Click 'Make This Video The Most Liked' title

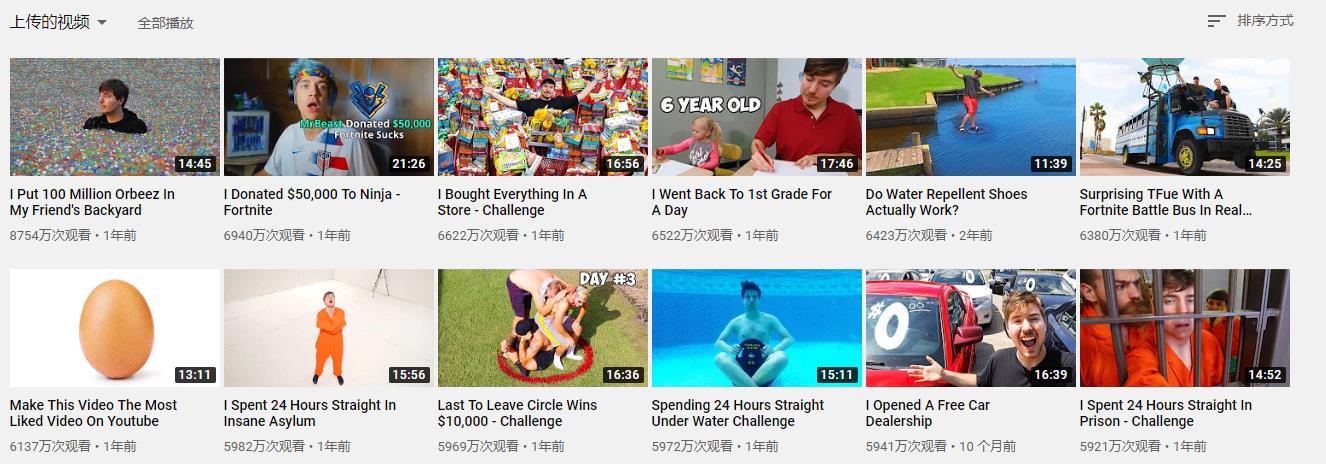coord(94,413)
